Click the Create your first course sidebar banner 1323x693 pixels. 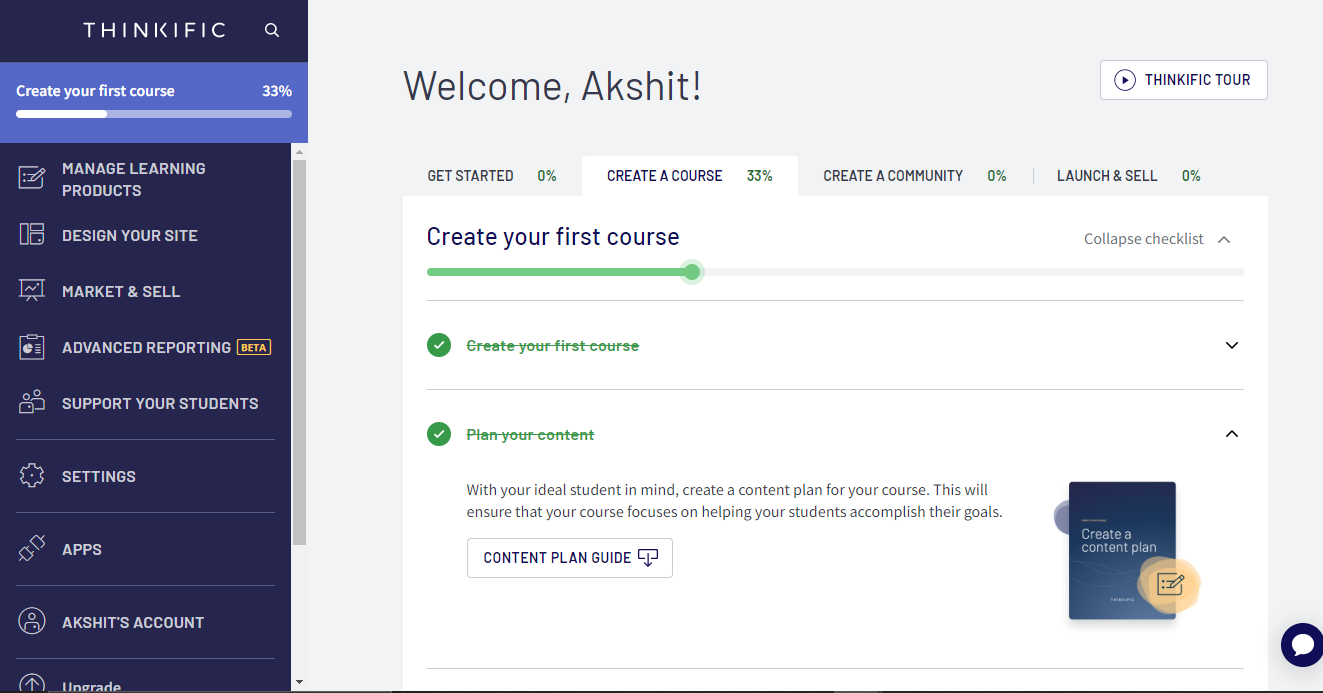154,103
